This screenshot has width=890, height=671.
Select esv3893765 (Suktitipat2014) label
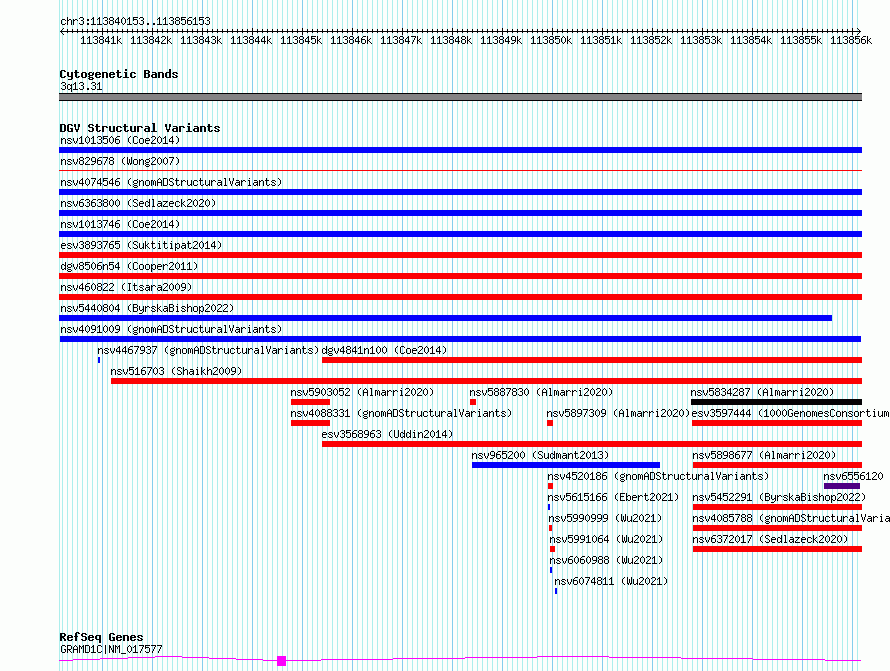tap(141, 245)
